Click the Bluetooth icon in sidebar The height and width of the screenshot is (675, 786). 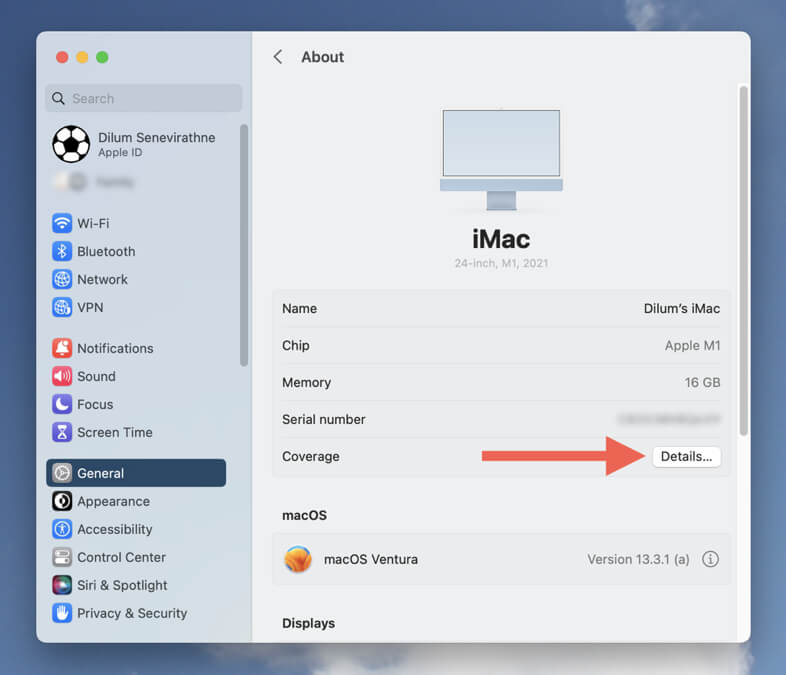pyautogui.click(x=62, y=252)
